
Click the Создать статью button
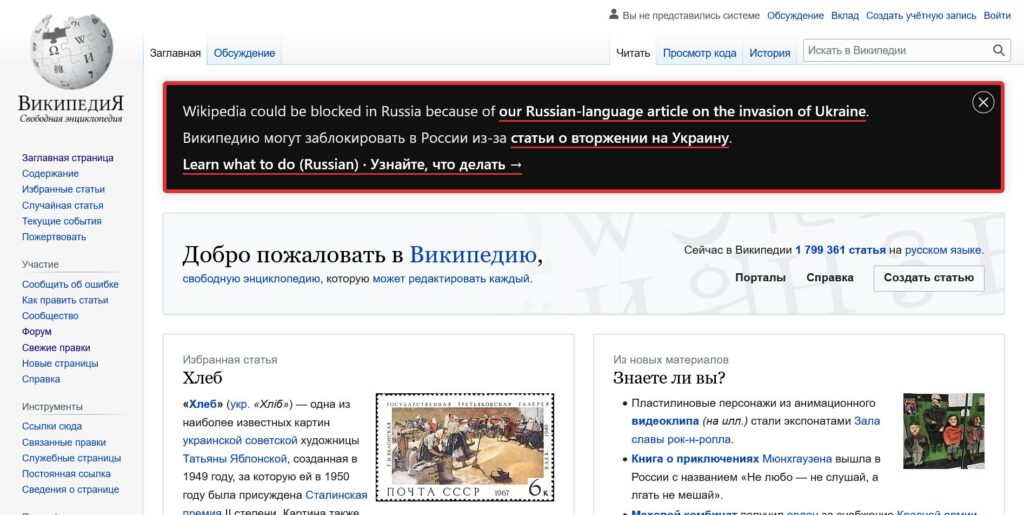(928, 278)
